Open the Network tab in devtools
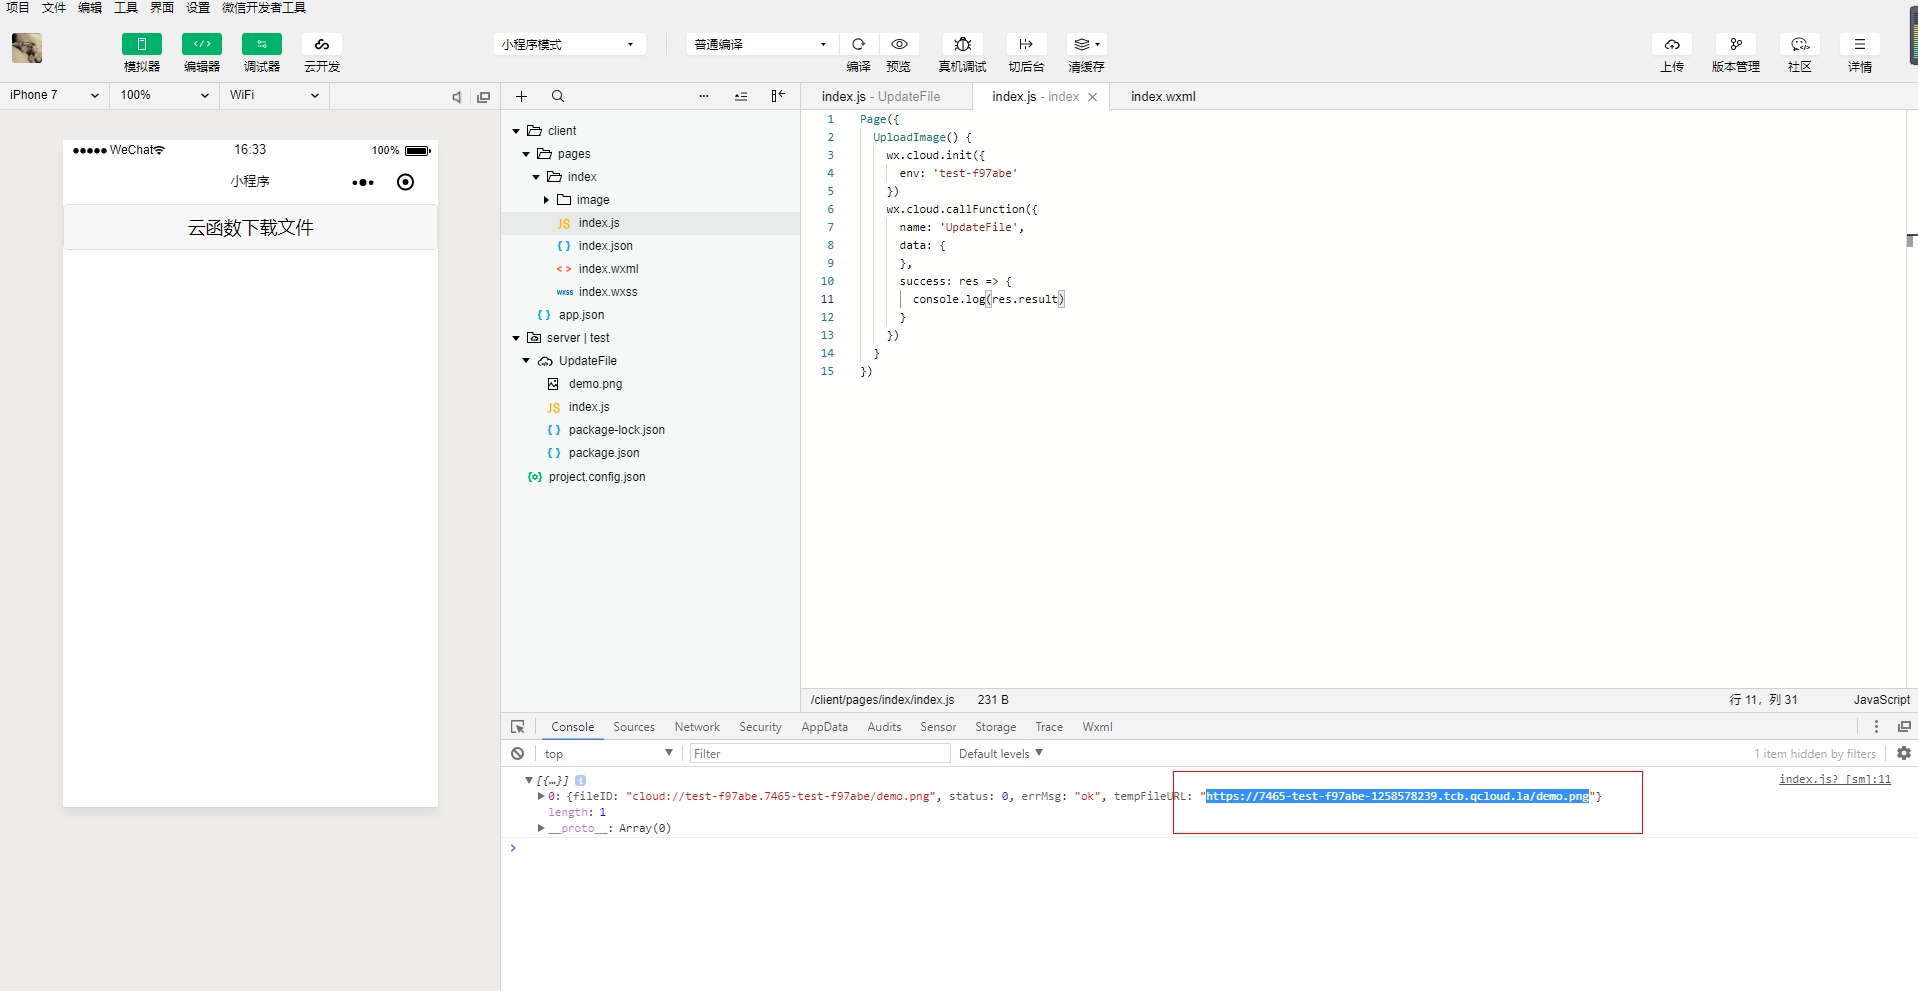 coord(696,727)
